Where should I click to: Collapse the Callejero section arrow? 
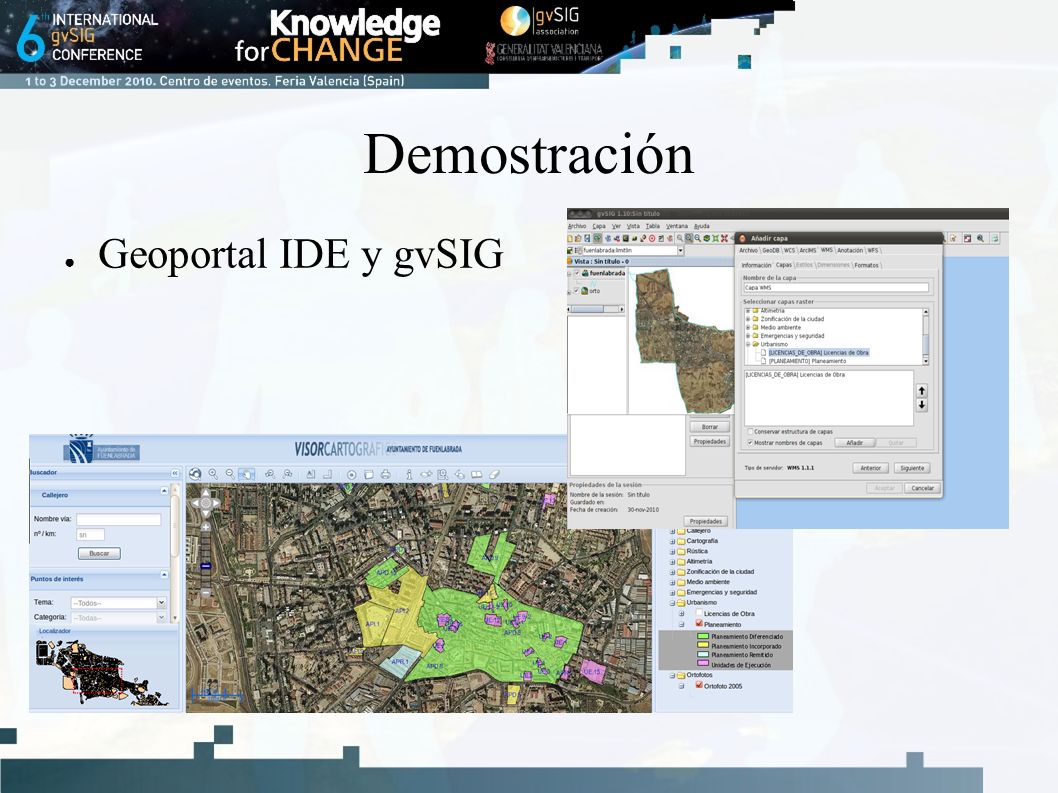click(164, 491)
